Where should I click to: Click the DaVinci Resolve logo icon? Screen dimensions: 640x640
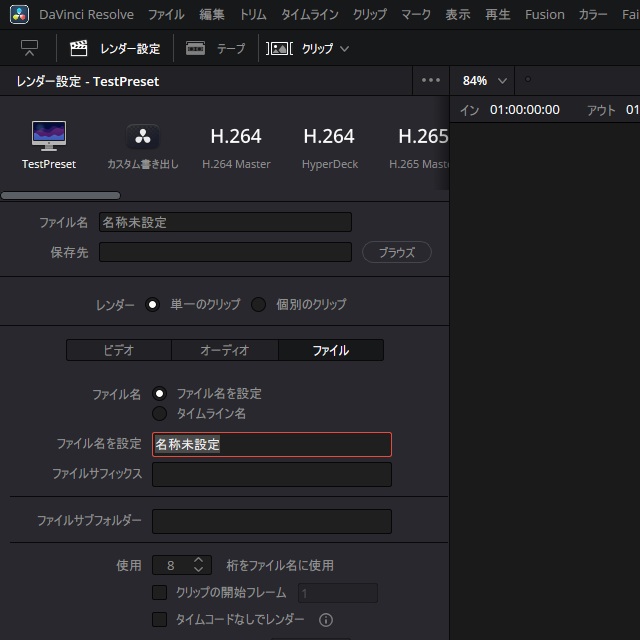pos(20,15)
